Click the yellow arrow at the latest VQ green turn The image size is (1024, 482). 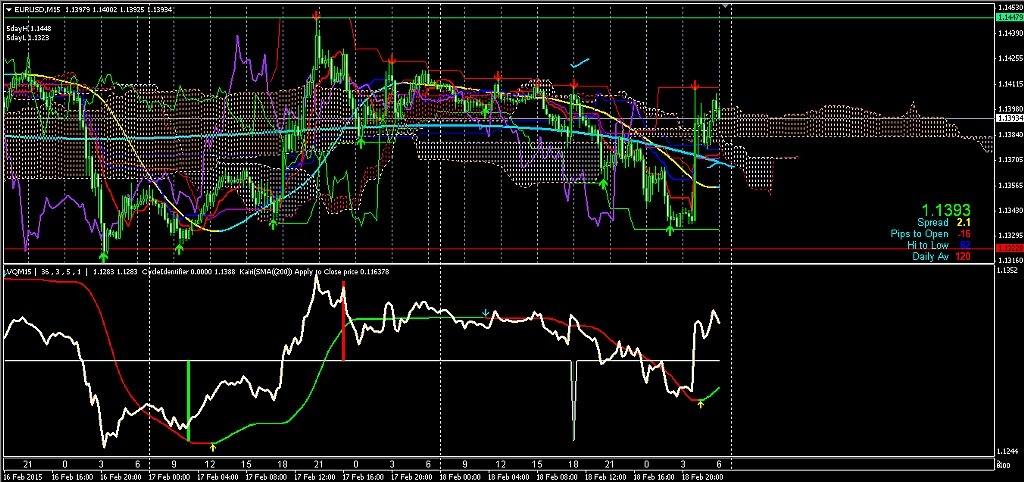701,404
